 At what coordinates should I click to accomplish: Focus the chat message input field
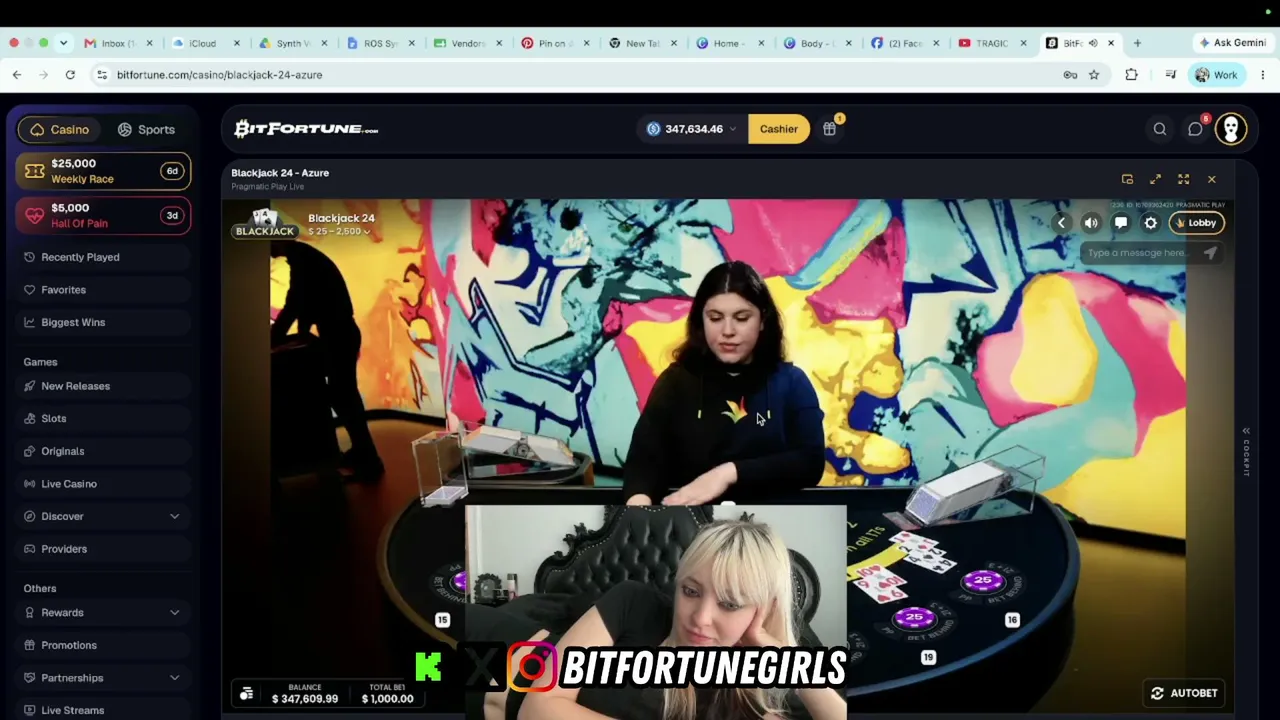pos(1140,253)
